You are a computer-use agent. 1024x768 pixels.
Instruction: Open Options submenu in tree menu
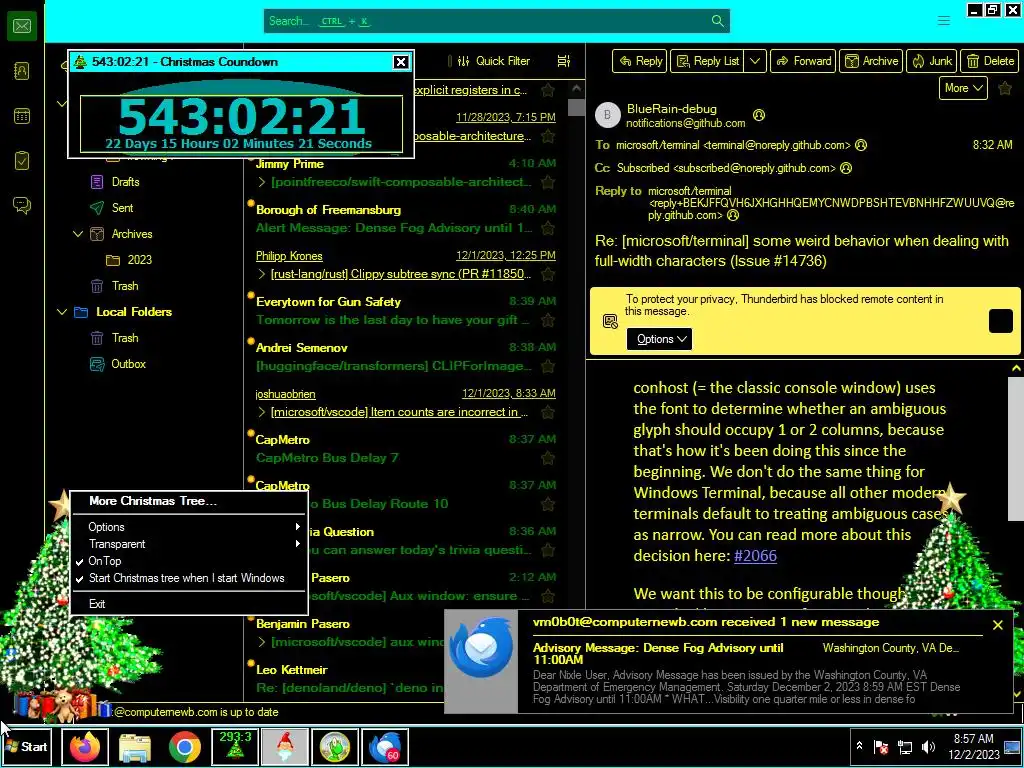(188, 527)
